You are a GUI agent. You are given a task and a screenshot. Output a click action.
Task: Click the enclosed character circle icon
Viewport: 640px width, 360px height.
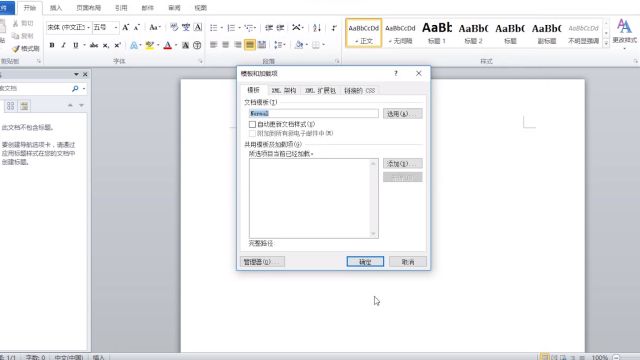pos(197,45)
